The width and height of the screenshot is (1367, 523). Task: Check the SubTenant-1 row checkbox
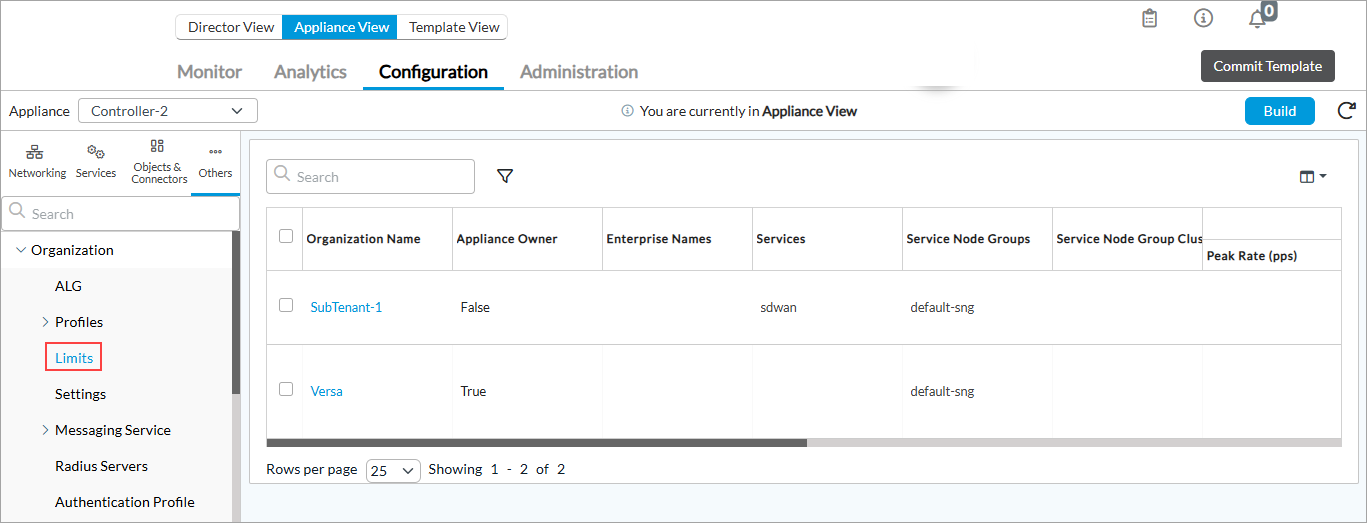coord(286,305)
